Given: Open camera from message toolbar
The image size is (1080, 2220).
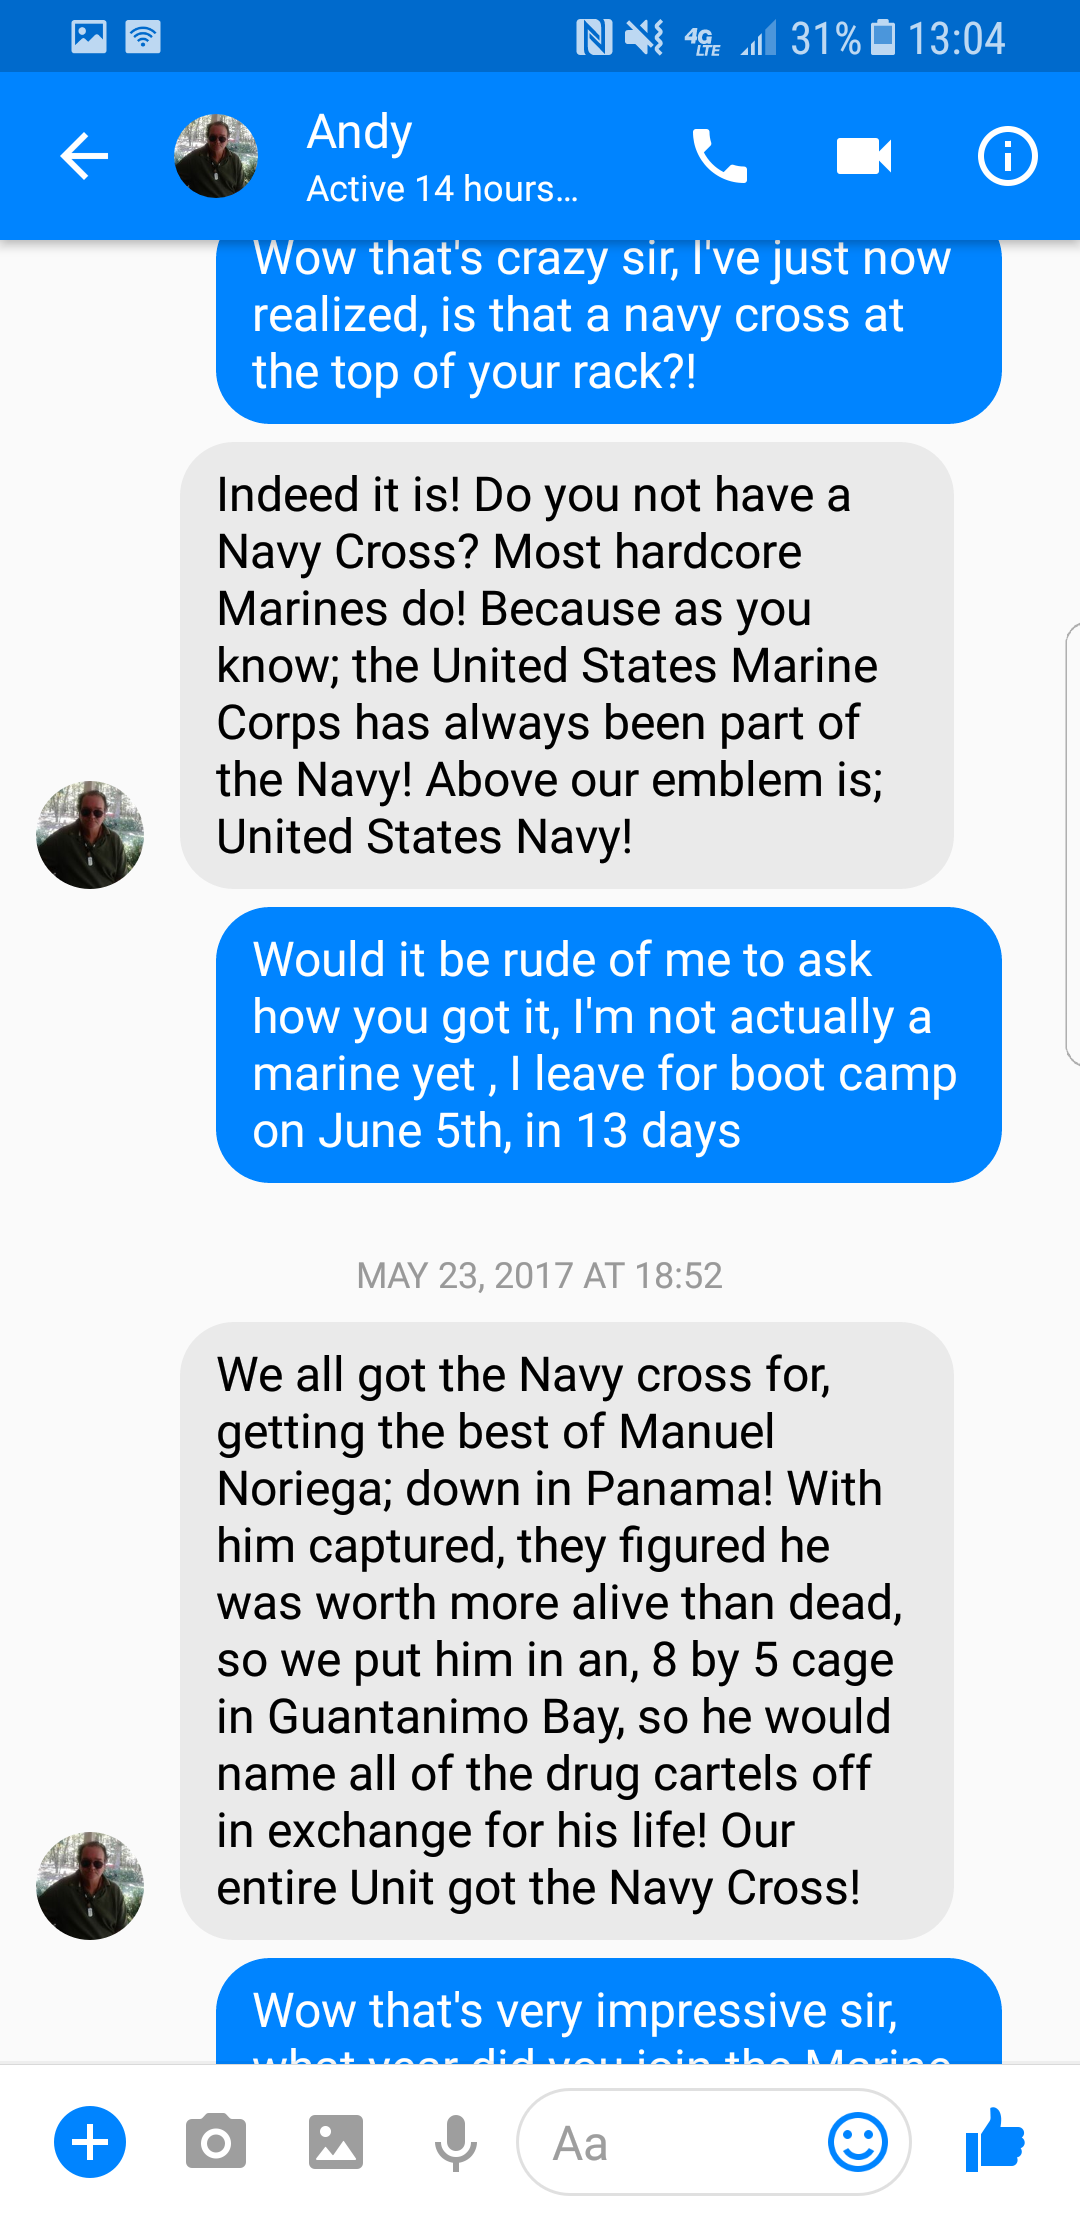Looking at the screenshot, I should (x=215, y=2141).
